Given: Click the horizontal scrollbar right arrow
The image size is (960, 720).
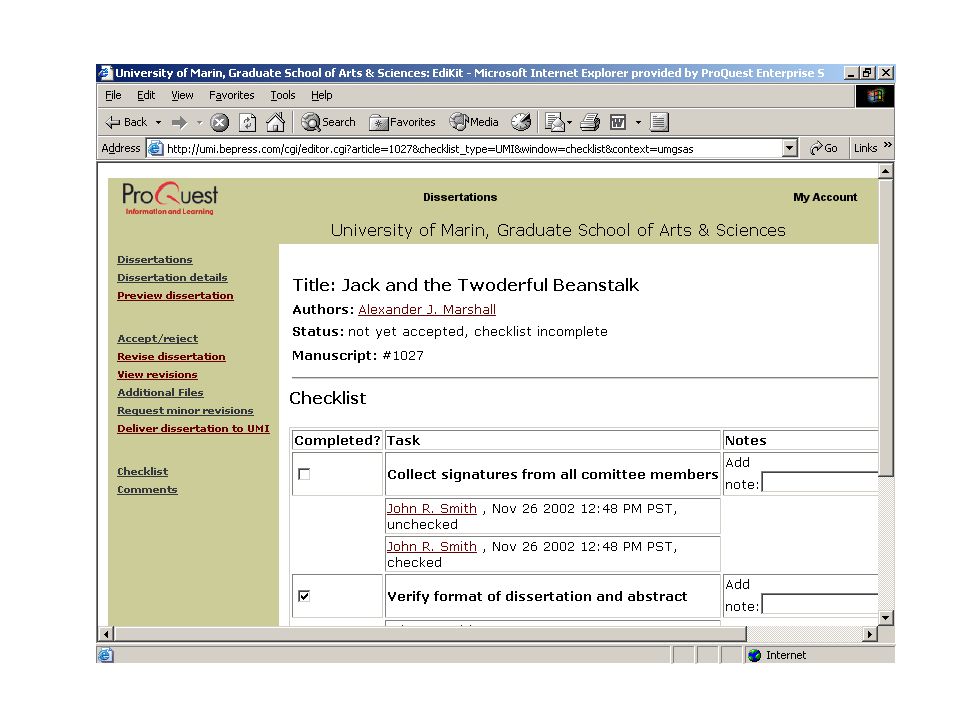Looking at the screenshot, I should (x=869, y=634).
